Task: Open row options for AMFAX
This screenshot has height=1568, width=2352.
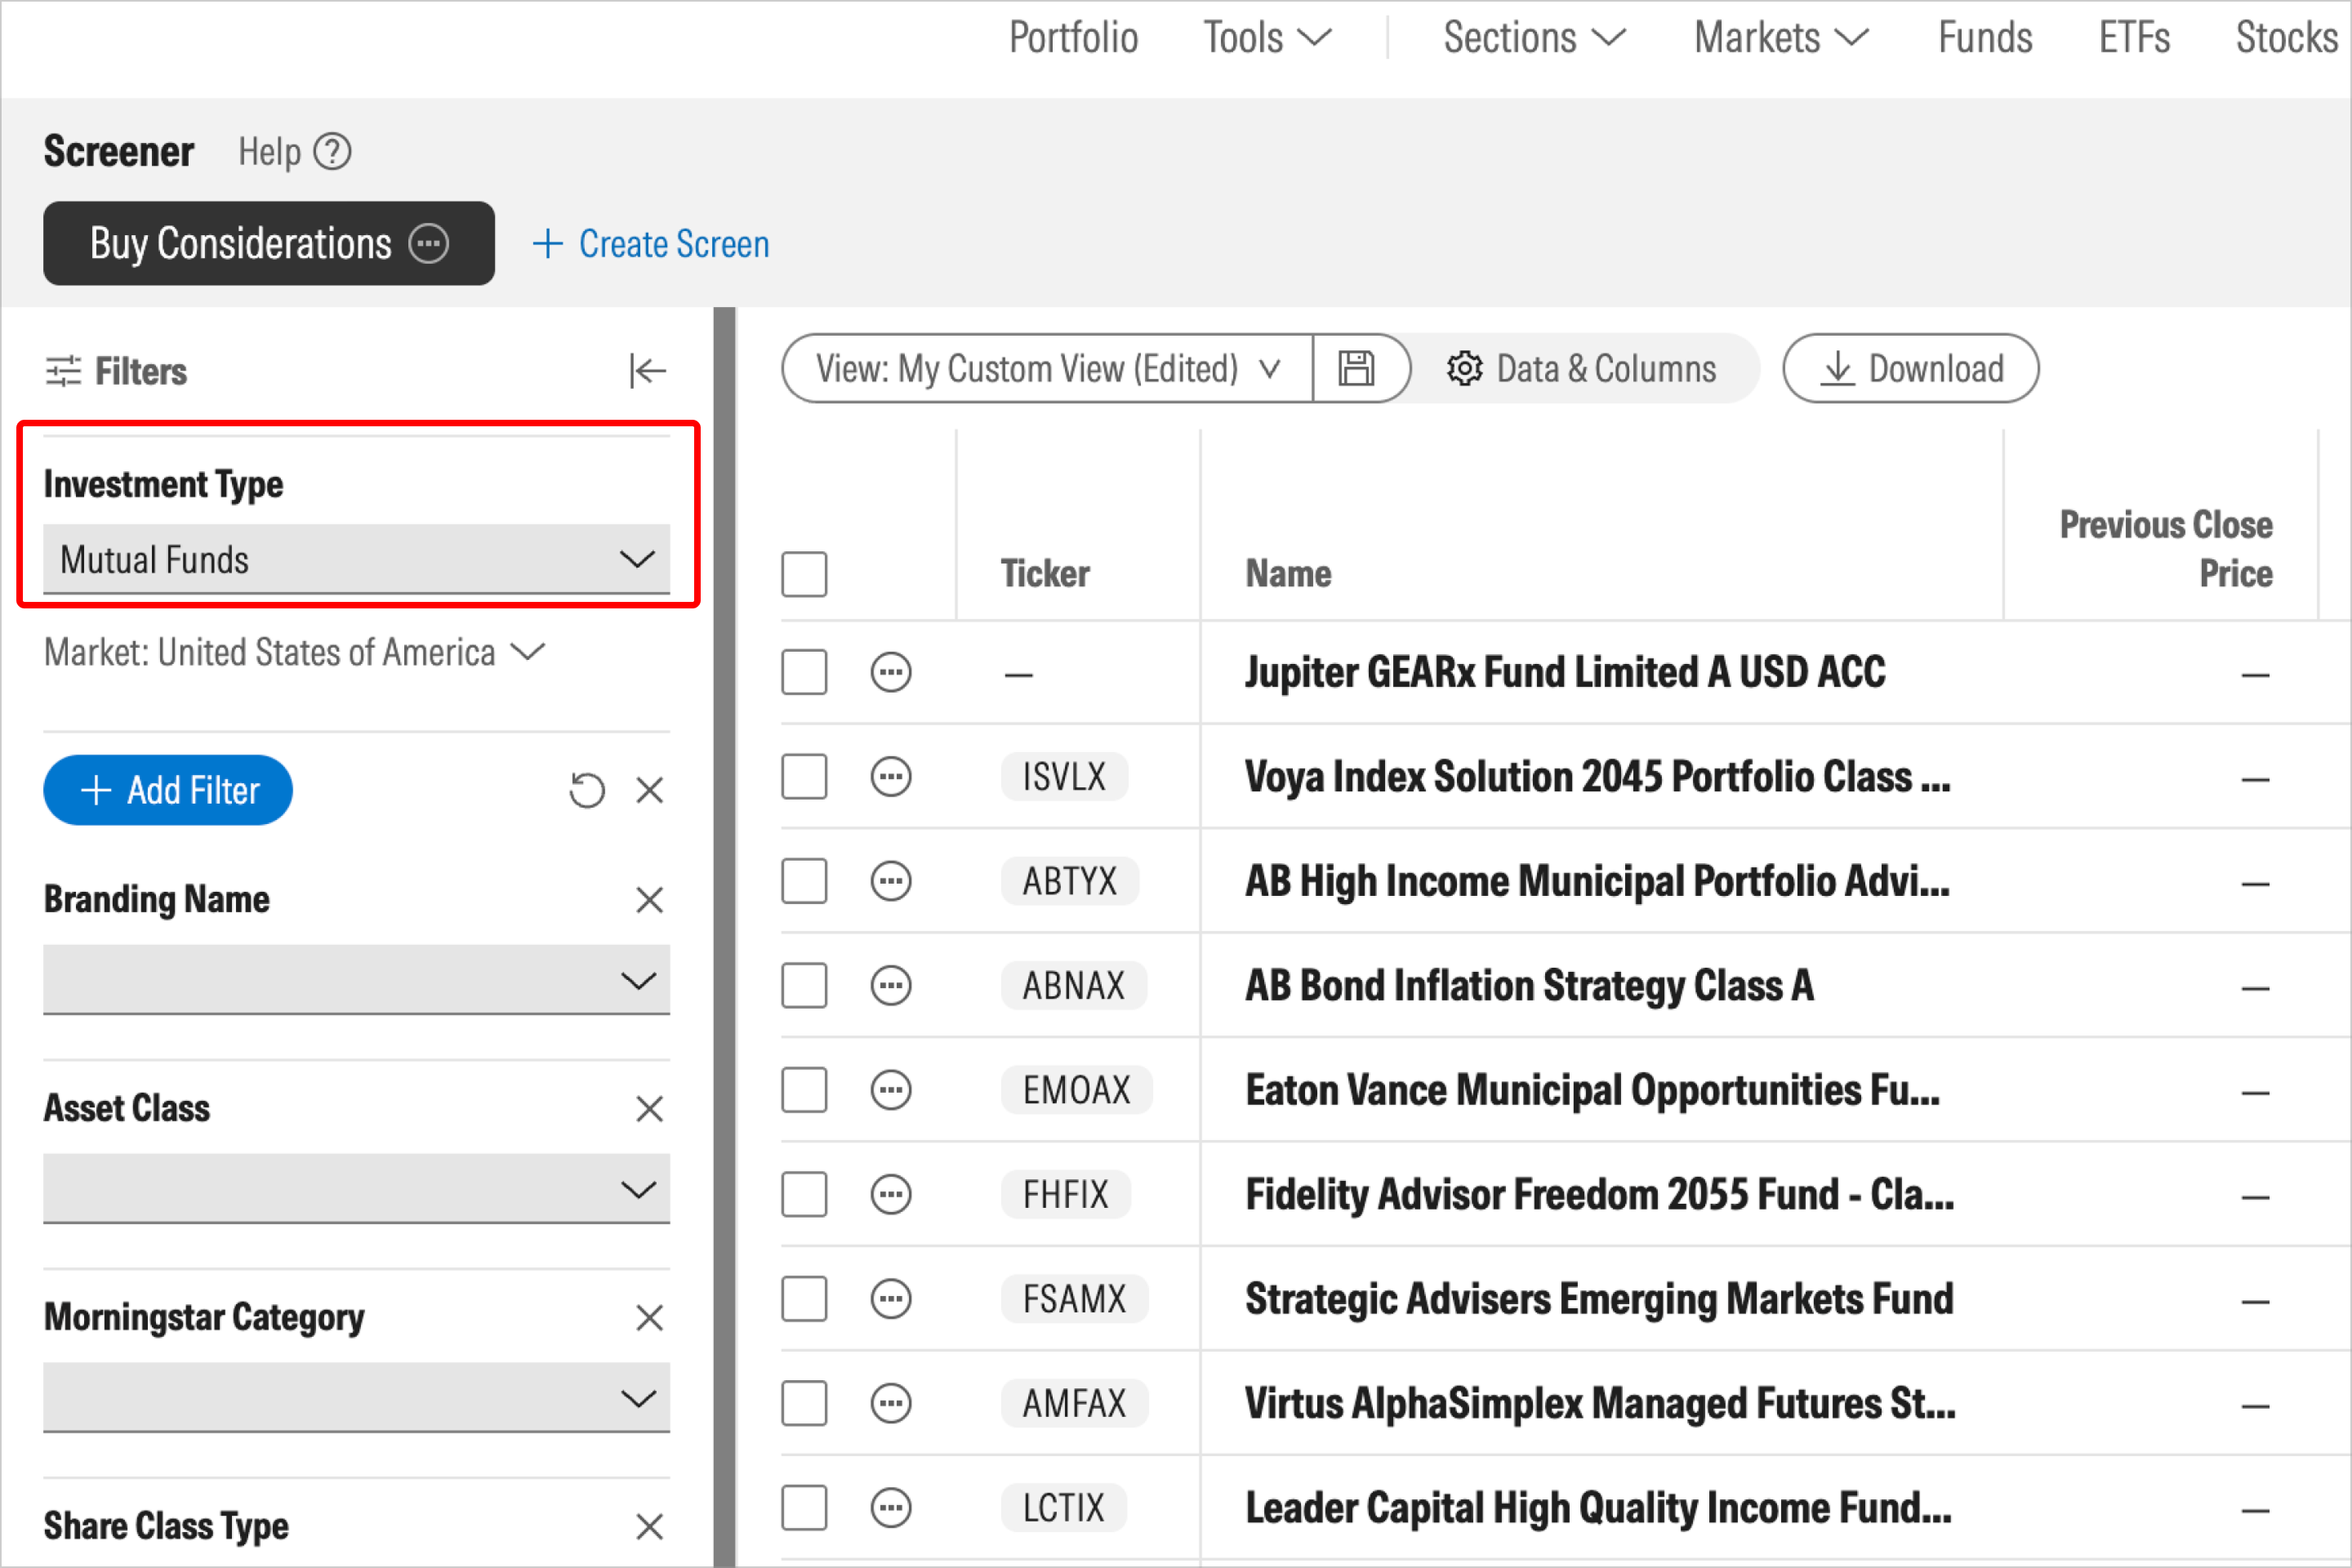Action: (891, 1404)
